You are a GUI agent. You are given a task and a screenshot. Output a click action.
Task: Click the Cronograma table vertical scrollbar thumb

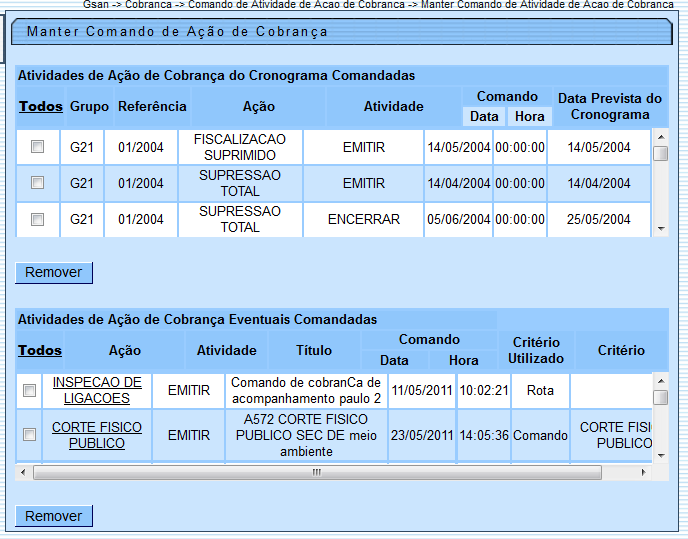[x=660, y=154]
